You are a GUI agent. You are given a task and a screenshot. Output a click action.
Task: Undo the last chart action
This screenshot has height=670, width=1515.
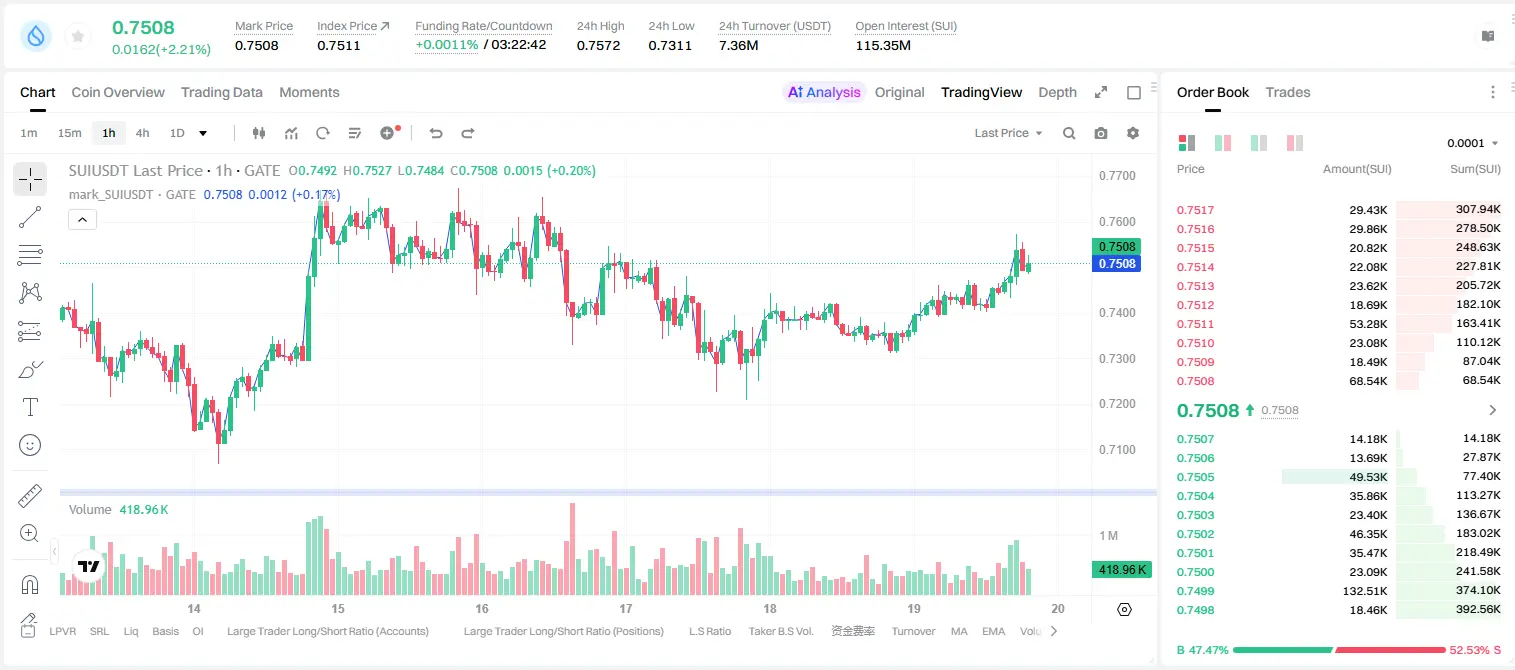tap(435, 133)
